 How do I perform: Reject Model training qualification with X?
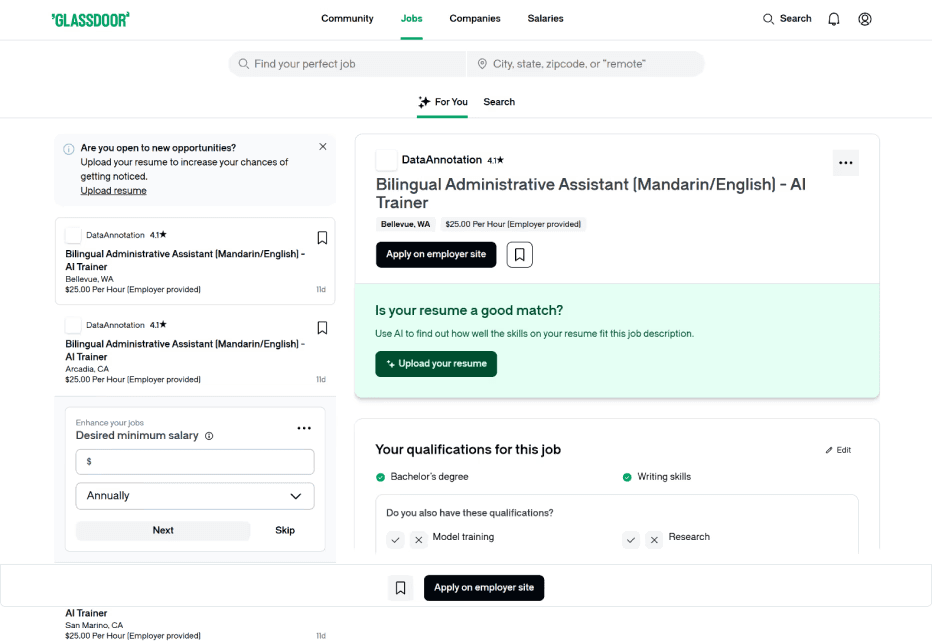tap(418, 540)
